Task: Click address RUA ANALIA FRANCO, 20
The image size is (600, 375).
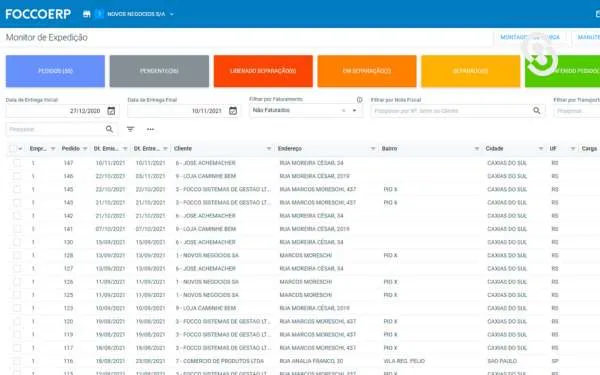Action: click(x=311, y=361)
